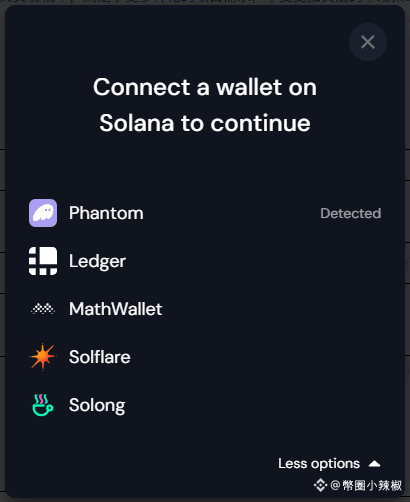The width and height of the screenshot is (410, 502).
Task: Click the MathWallet dotted logo icon
Action: [43, 309]
